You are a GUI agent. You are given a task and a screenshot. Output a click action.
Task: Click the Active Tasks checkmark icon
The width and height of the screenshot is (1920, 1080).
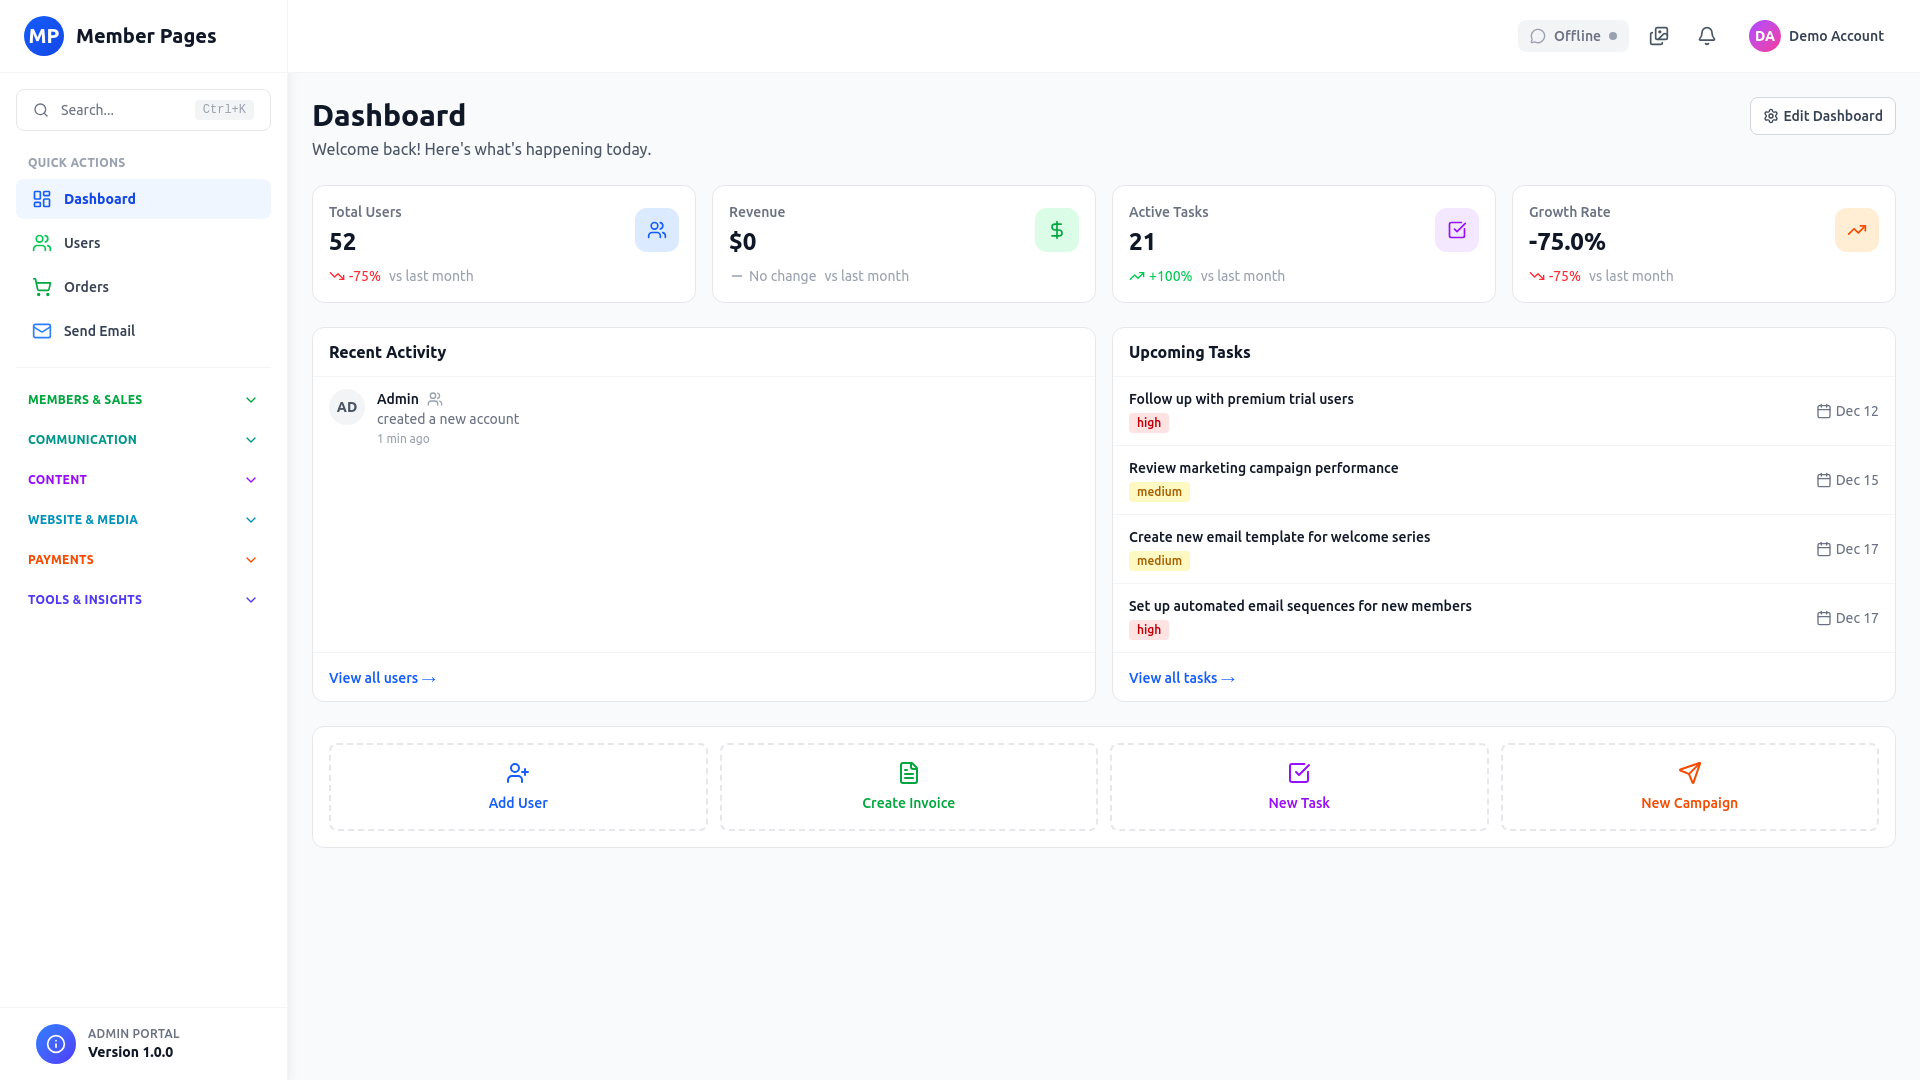coord(1456,229)
